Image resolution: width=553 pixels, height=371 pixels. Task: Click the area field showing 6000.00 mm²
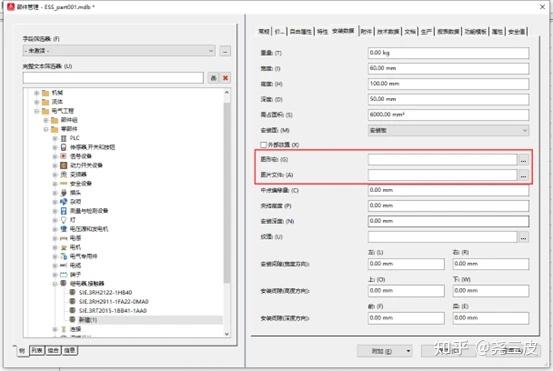tap(448, 115)
